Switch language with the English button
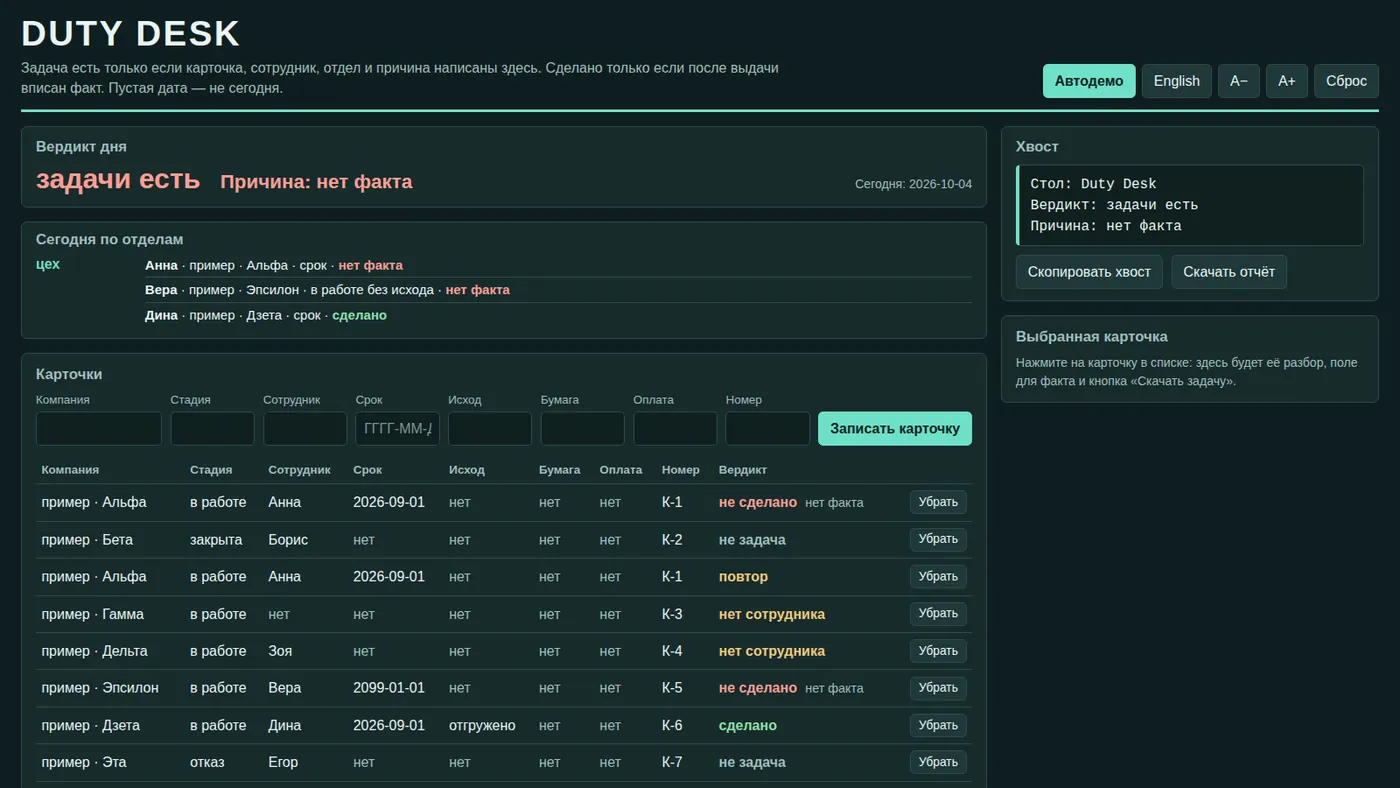 coord(1177,81)
